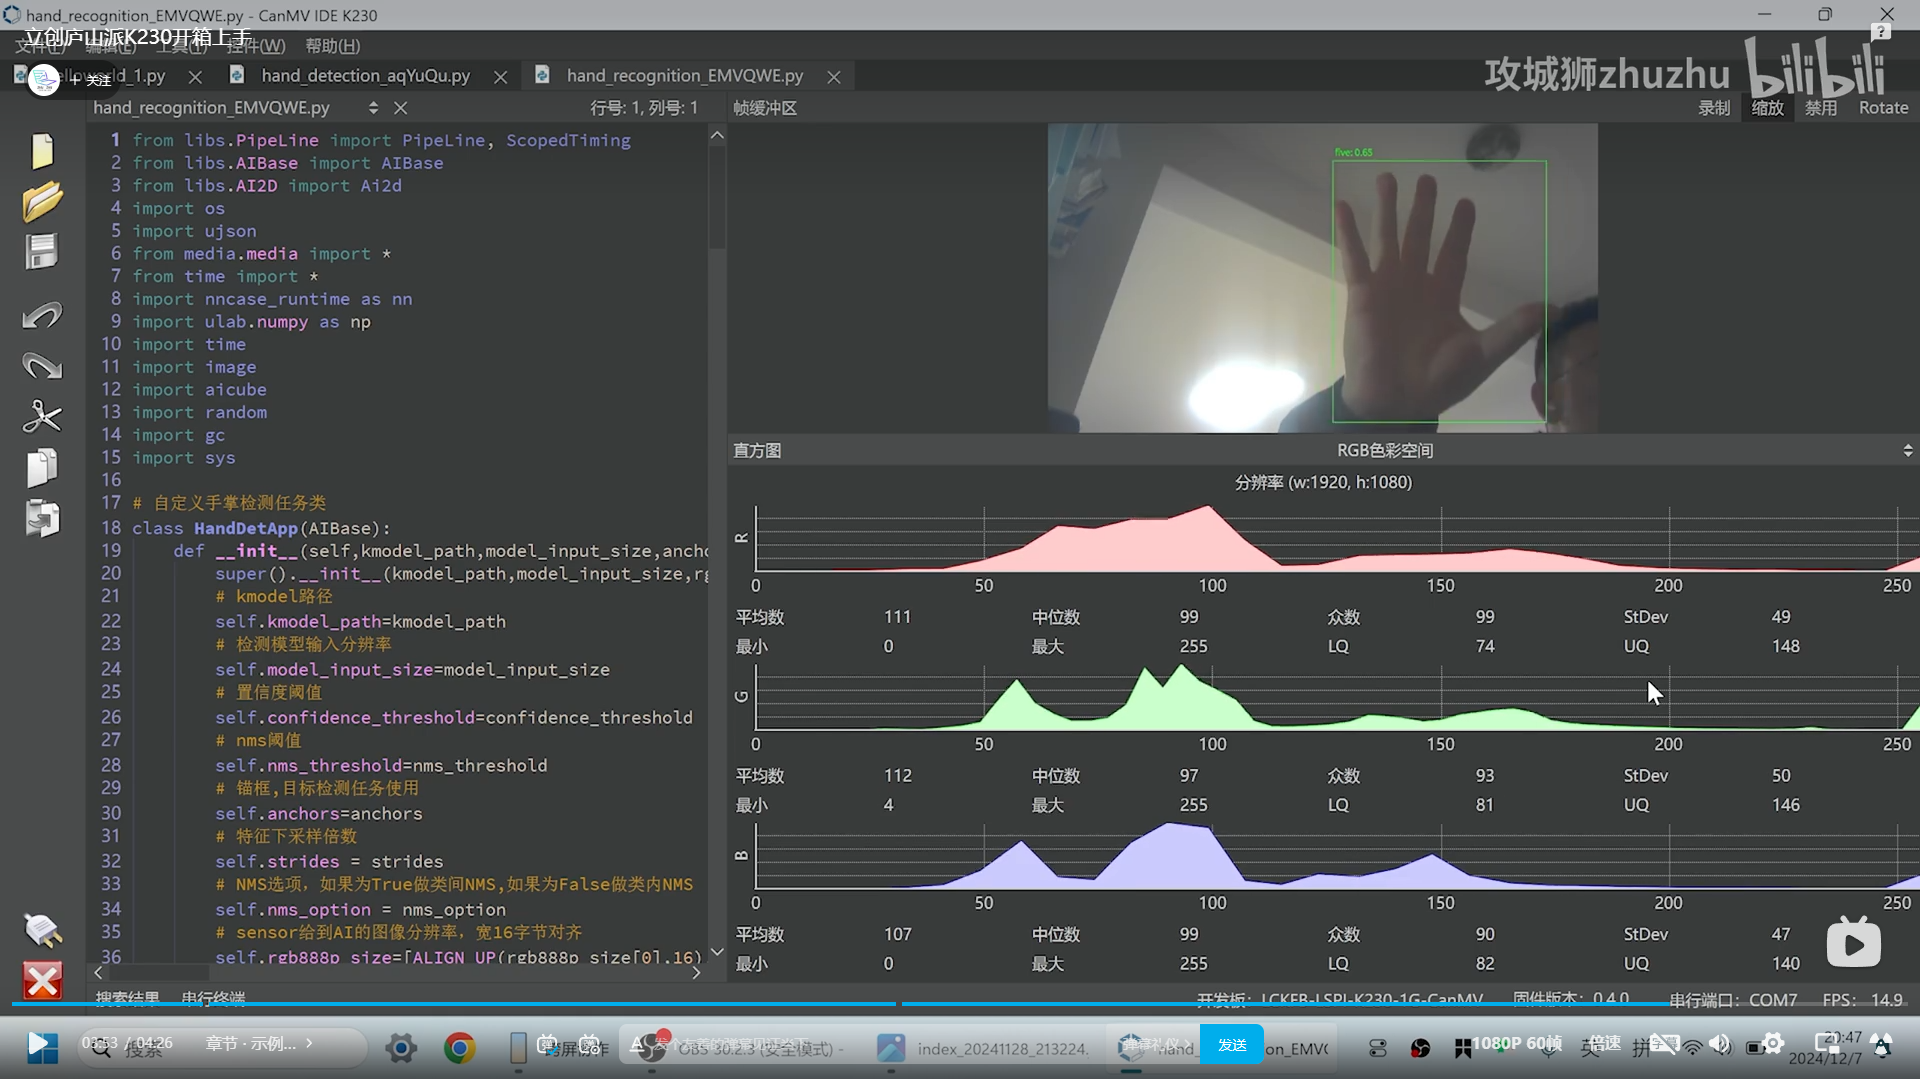Click the camera frame buffer preview image

click(x=1322, y=278)
